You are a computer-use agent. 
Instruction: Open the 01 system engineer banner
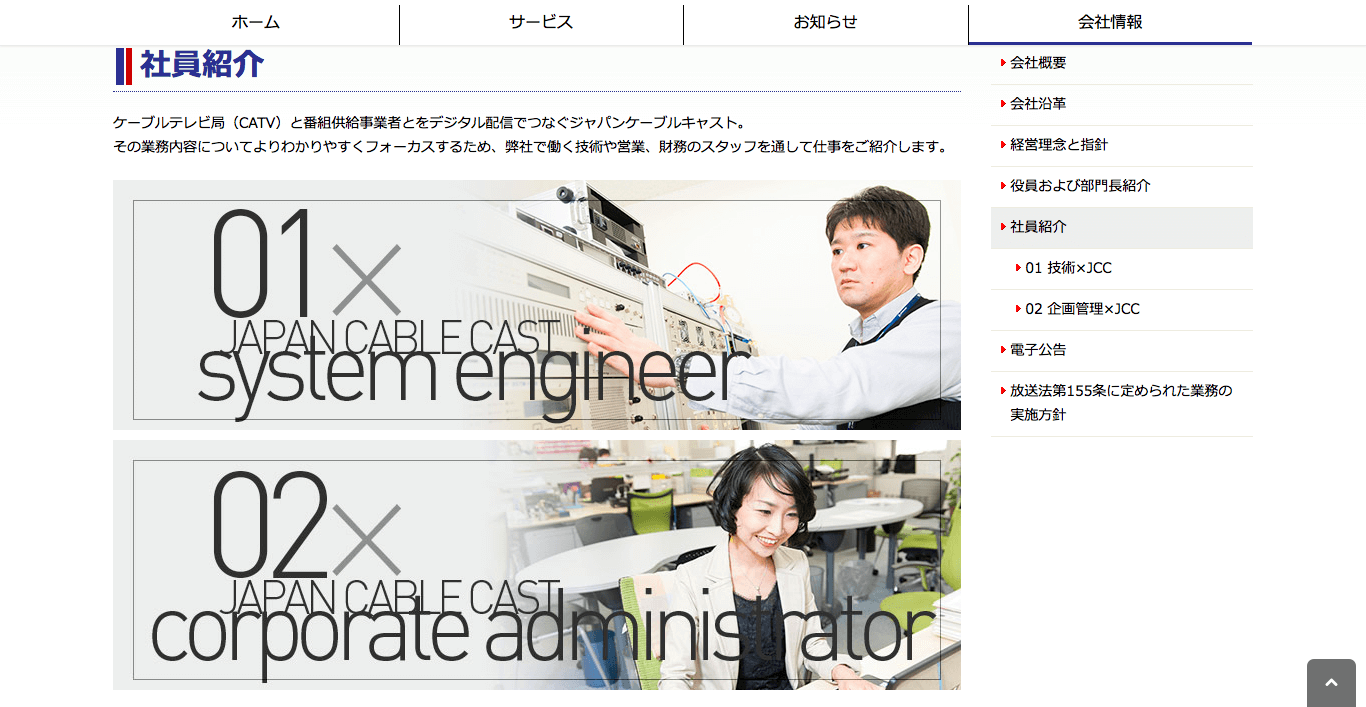pyautogui.click(x=537, y=305)
